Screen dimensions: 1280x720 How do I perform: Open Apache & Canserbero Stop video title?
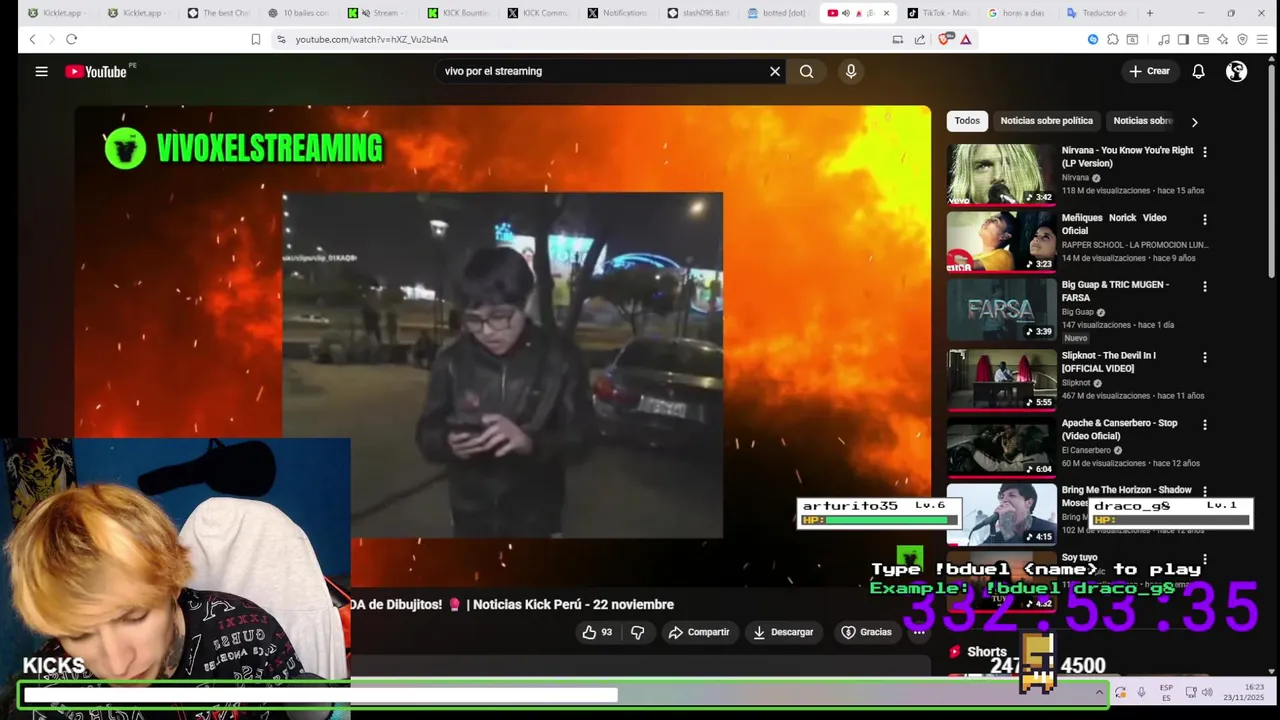(x=1119, y=430)
